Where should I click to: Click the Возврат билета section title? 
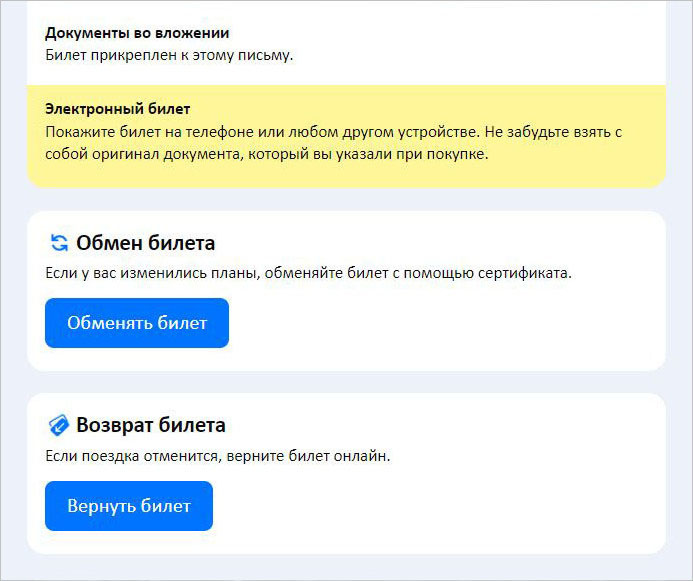click(150, 425)
